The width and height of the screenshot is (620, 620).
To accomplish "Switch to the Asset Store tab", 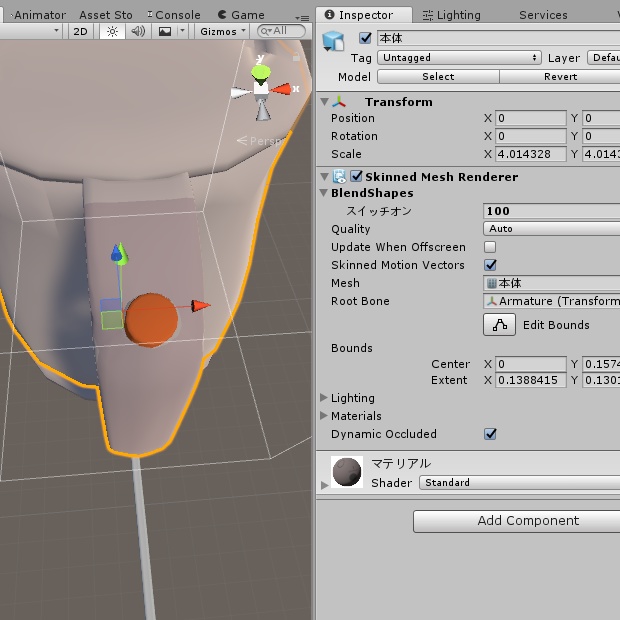I will tap(106, 15).
